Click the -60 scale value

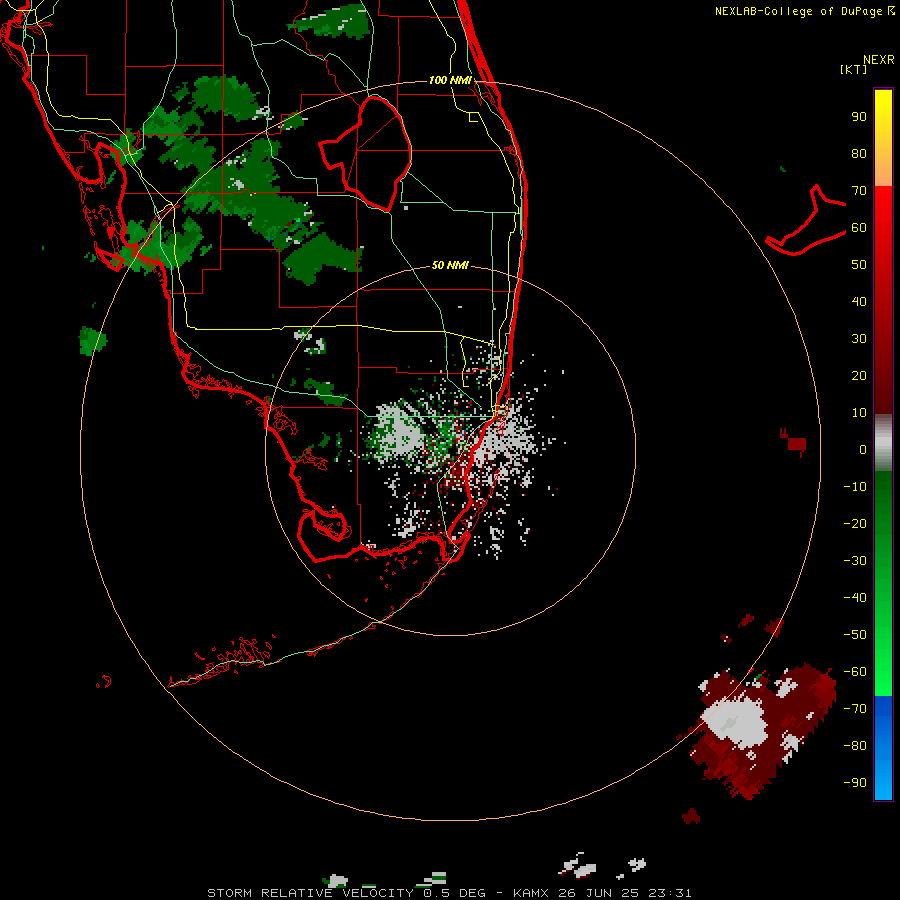point(855,672)
